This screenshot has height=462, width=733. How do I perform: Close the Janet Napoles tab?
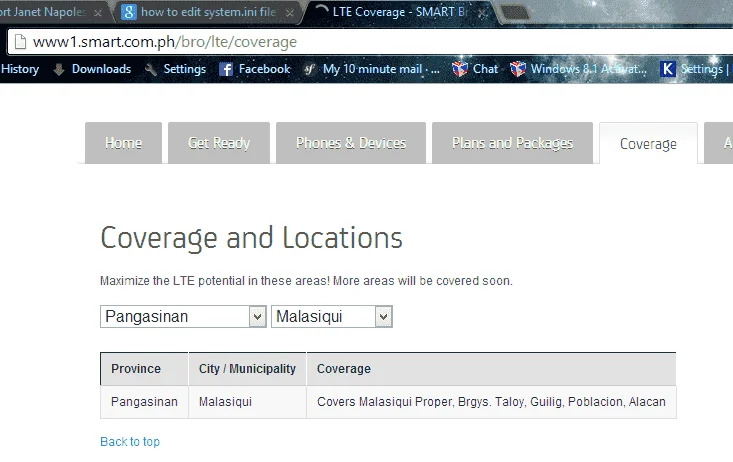coord(98,13)
